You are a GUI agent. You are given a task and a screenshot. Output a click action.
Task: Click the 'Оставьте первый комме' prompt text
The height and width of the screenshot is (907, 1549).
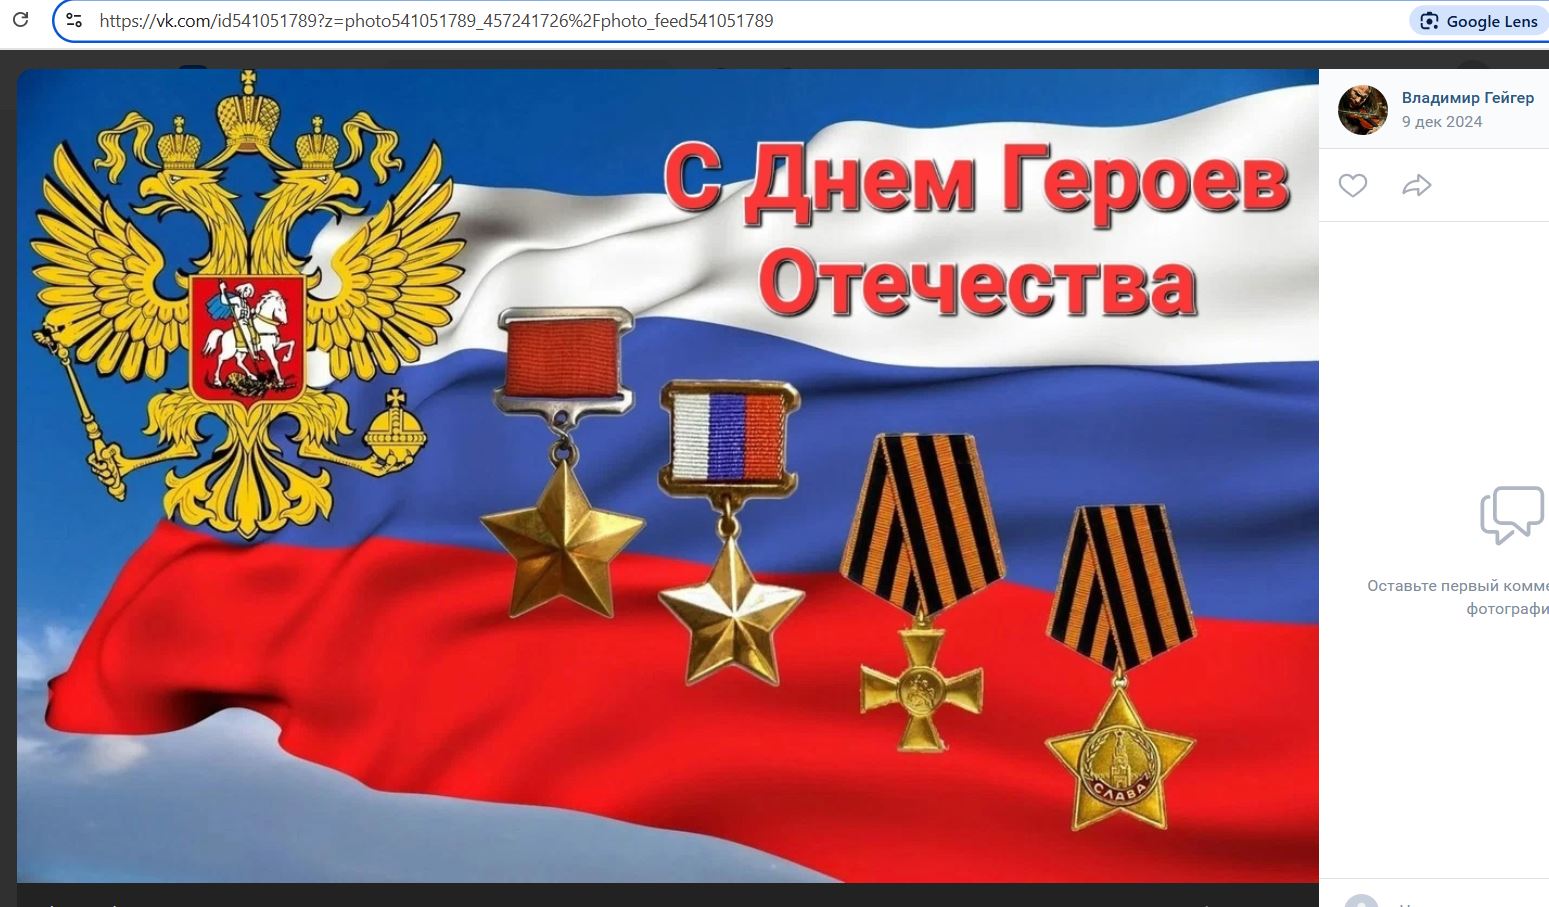pos(1458,586)
